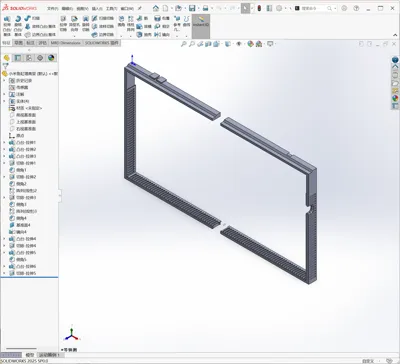
Task: Collapse the ribbon with the chevron arrow
Action: [x=395, y=35]
